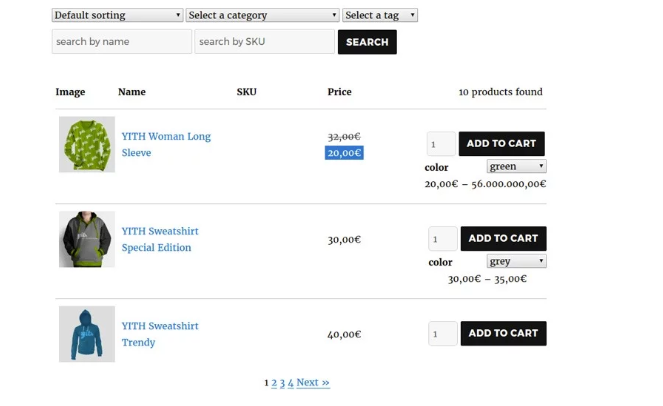The image size is (663, 406).
Task: Click the 20,00€ – 56.000.000,00€ price range
Action: (x=485, y=184)
